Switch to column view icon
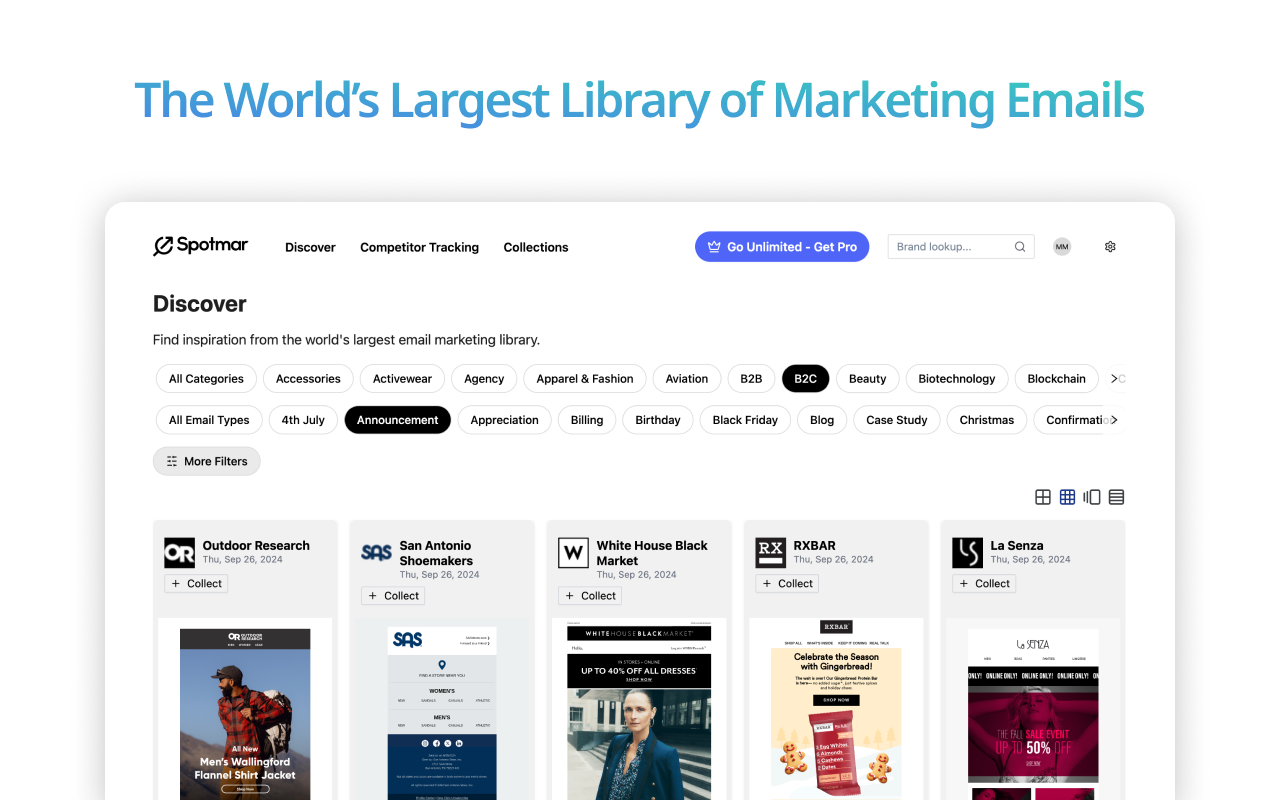This screenshot has width=1280, height=800. [1092, 497]
